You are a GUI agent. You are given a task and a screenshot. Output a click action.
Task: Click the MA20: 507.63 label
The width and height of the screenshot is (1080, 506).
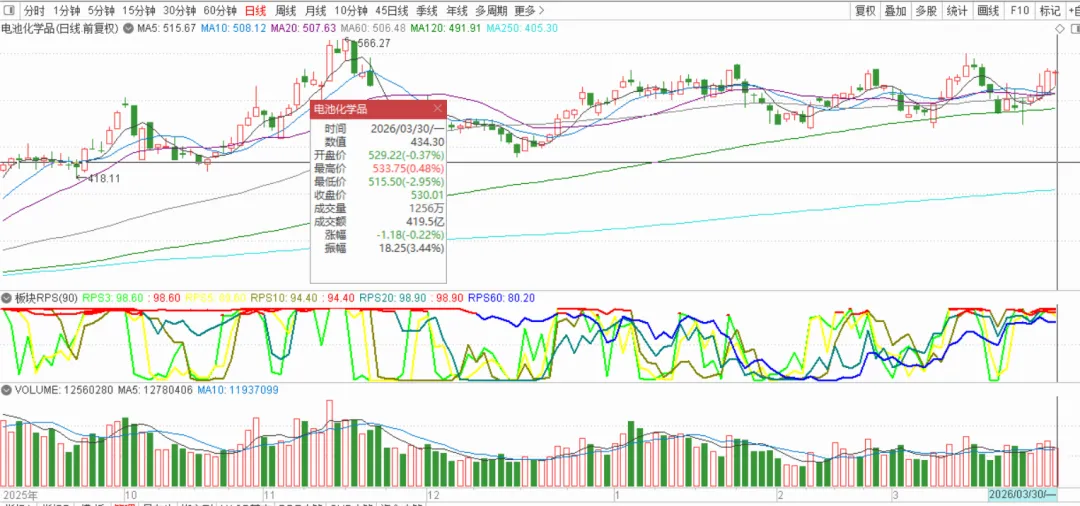[303, 28]
